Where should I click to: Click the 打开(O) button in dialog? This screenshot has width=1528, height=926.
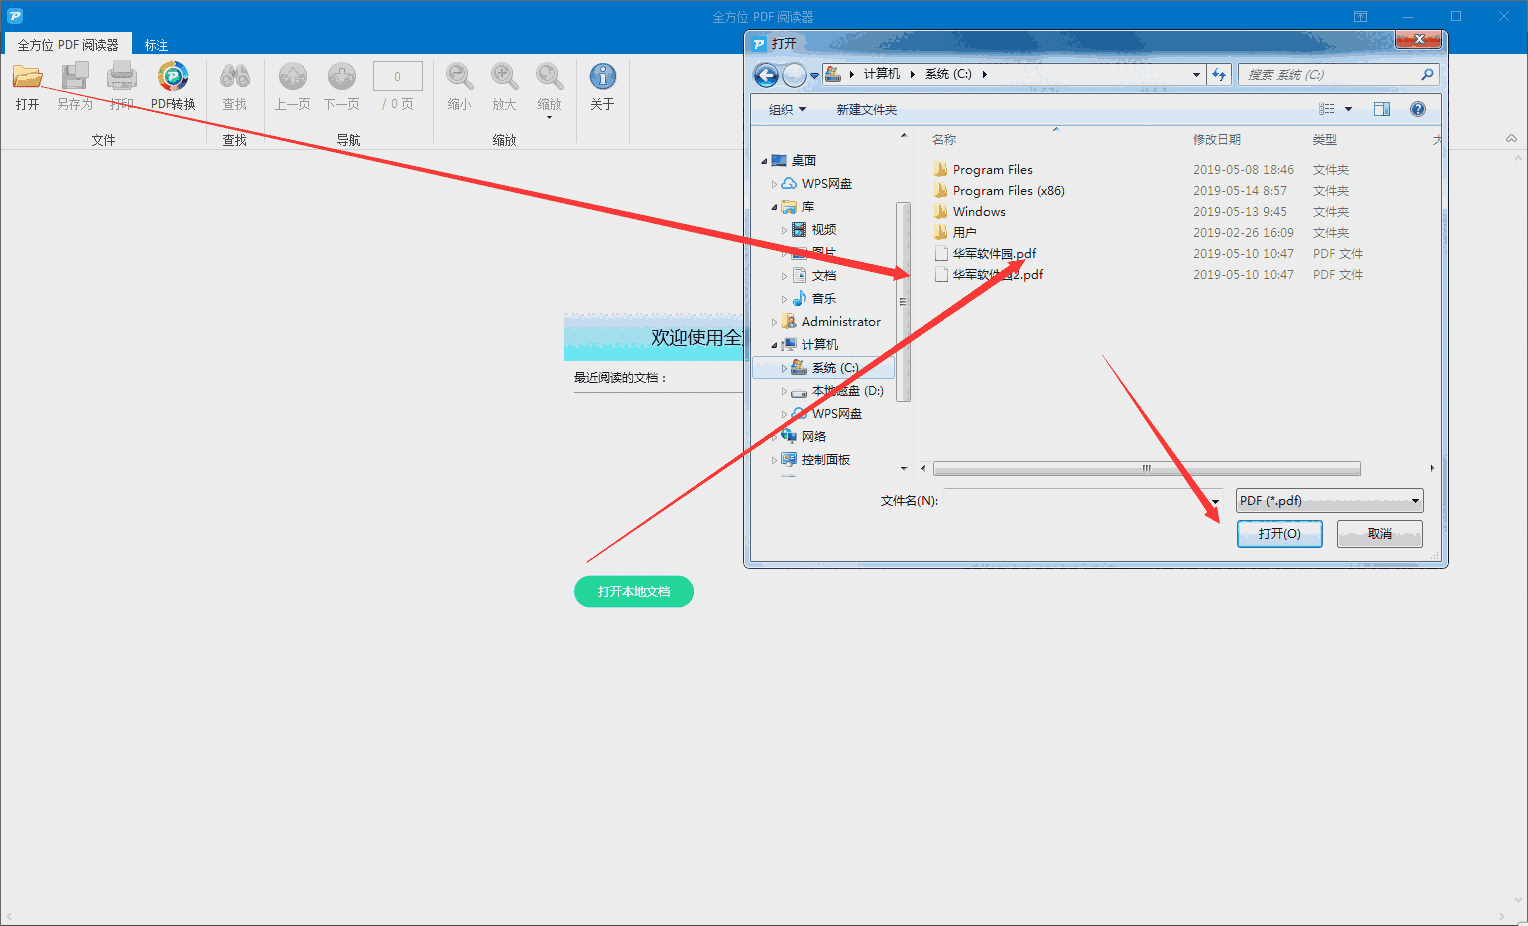pos(1280,534)
